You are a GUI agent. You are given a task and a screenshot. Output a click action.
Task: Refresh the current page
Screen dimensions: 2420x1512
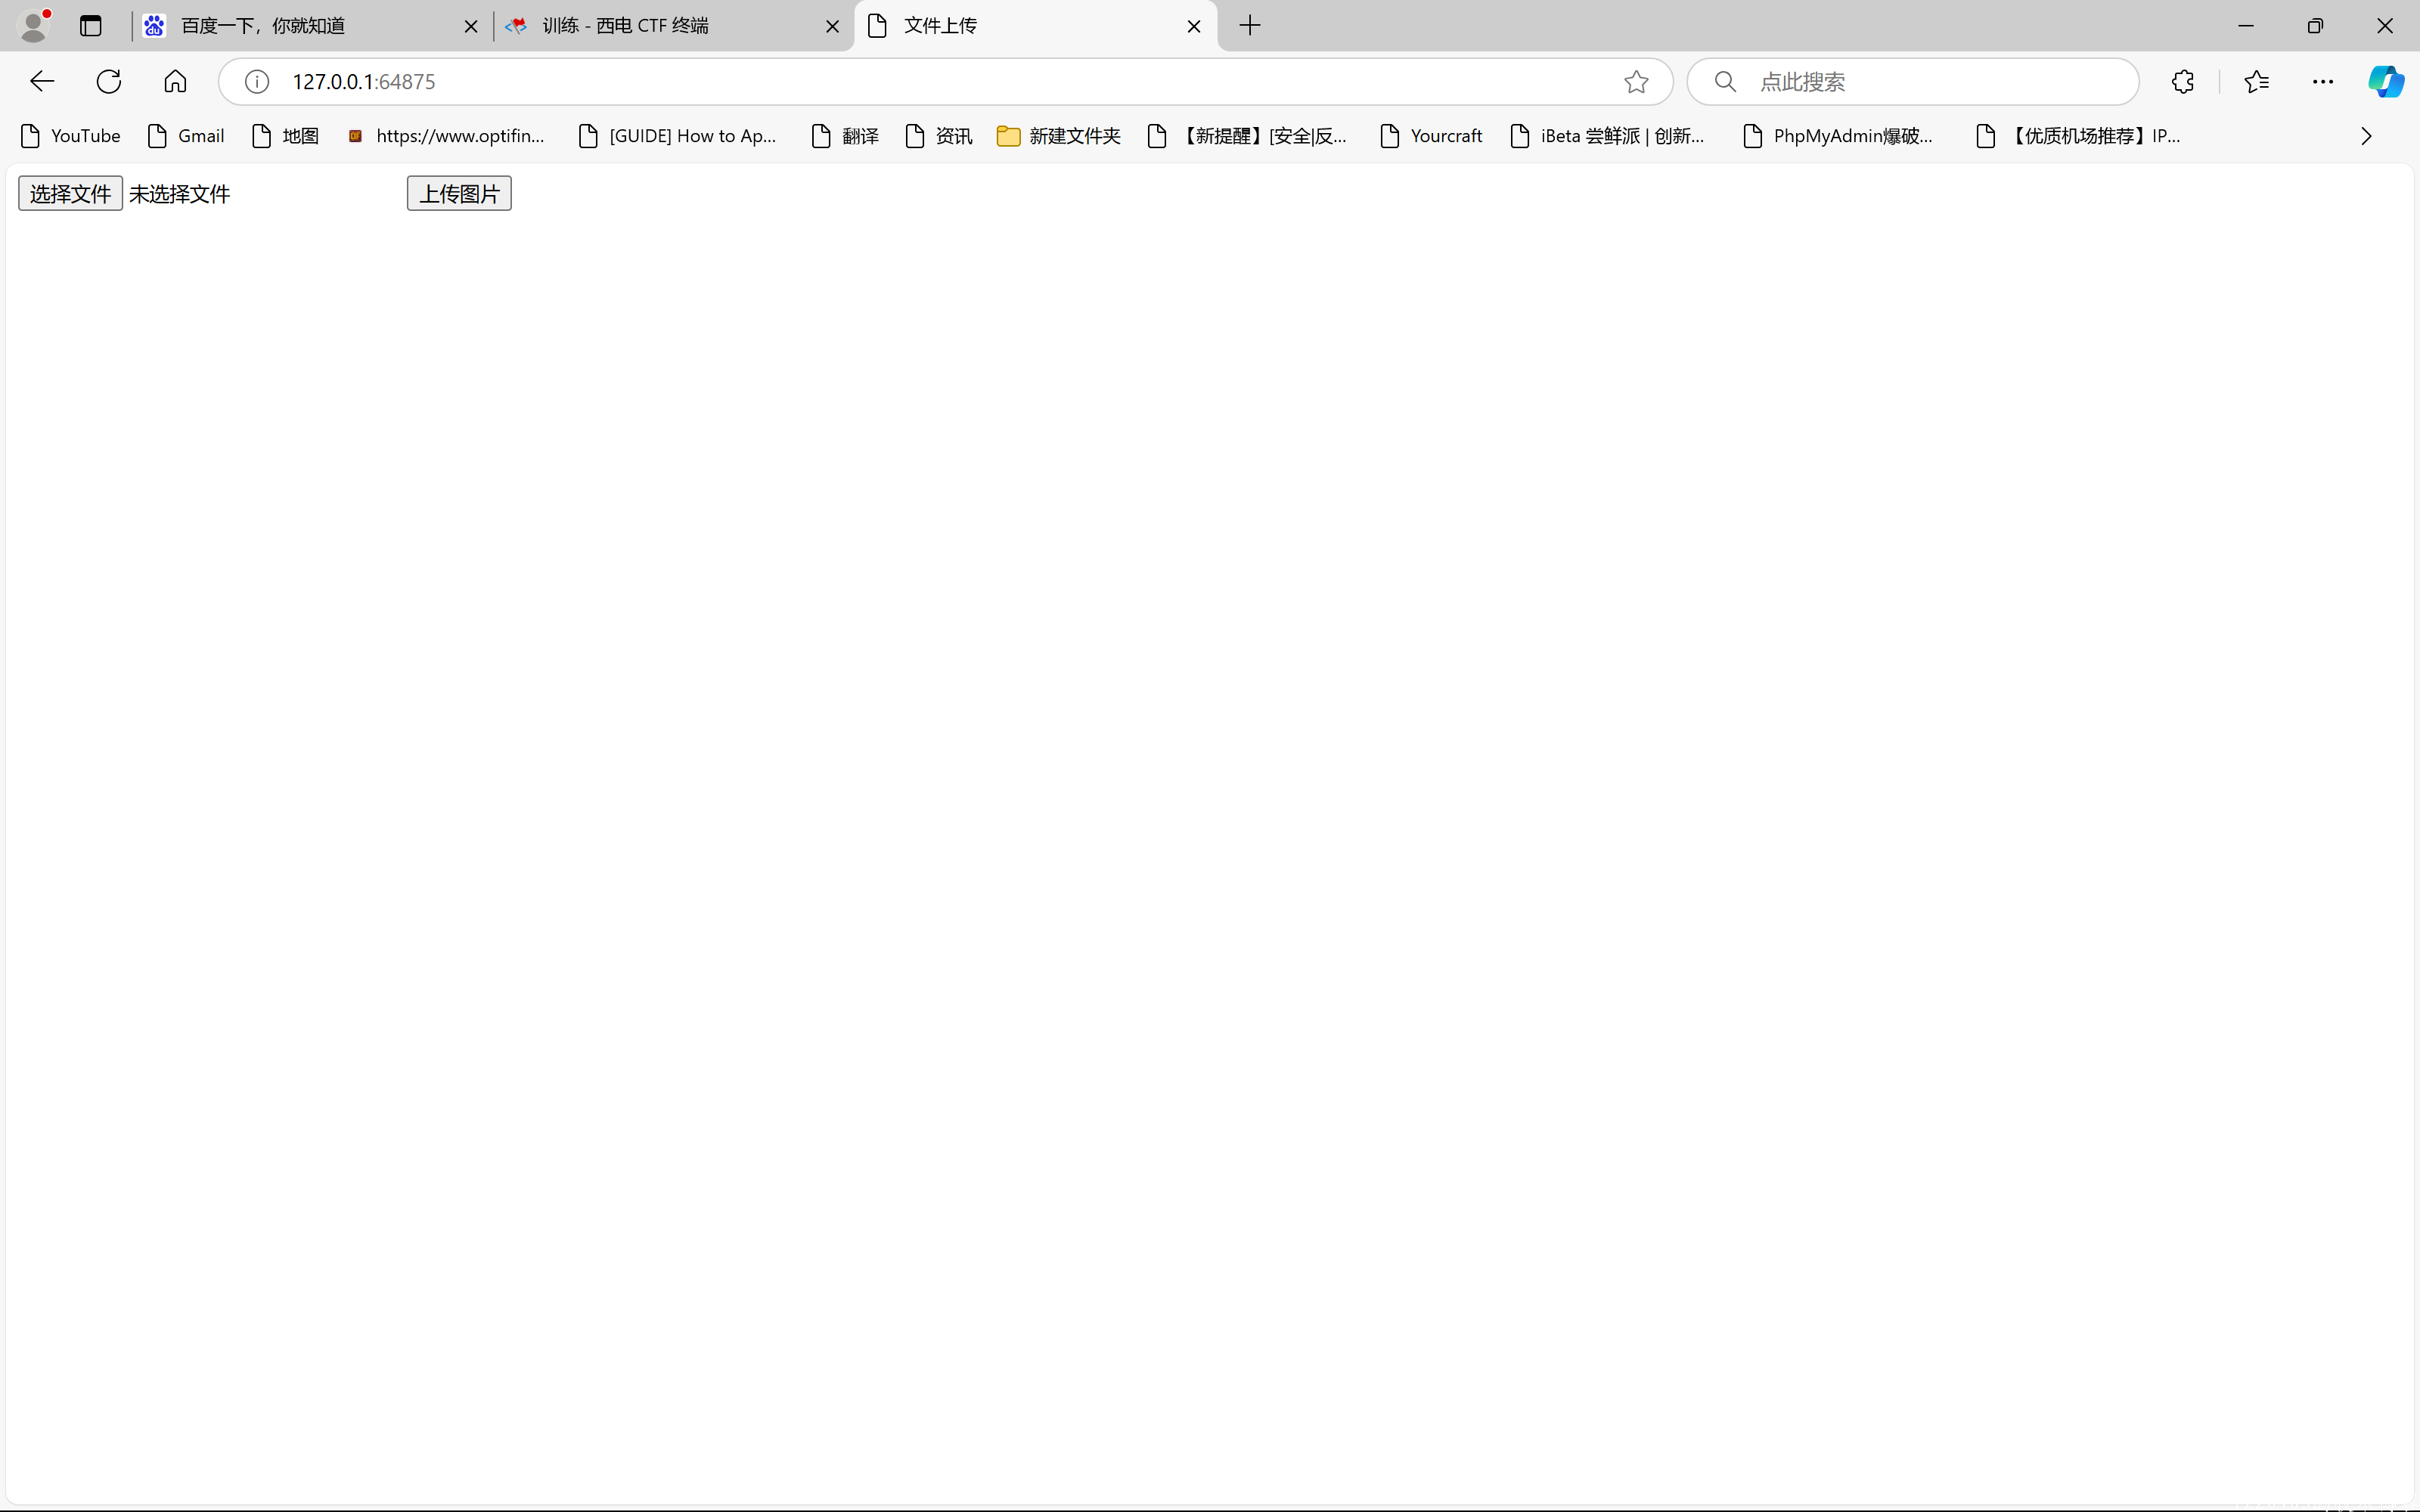pyautogui.click(x=109, y=81)
